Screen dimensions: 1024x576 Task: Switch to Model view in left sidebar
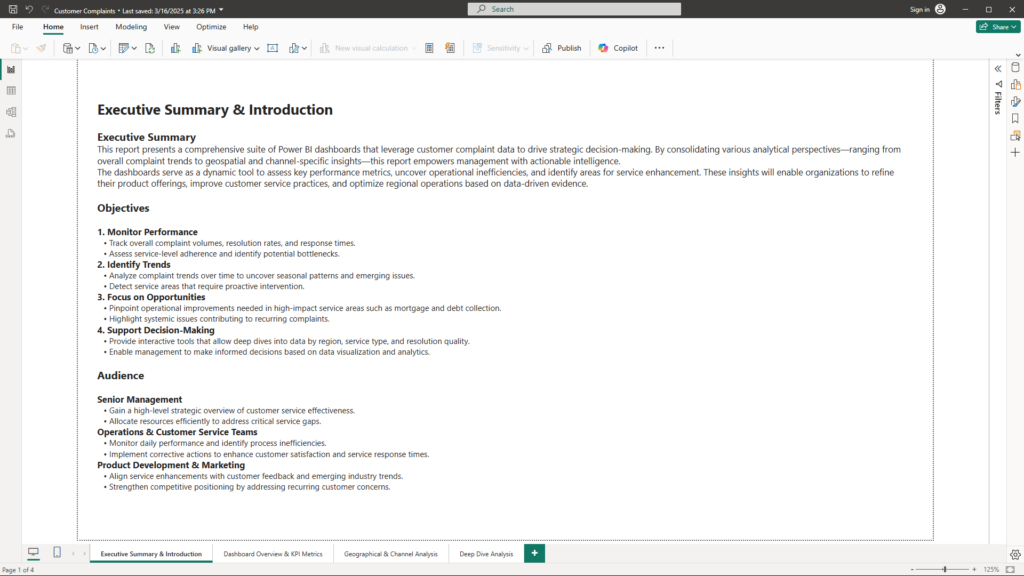click(11, 112)
